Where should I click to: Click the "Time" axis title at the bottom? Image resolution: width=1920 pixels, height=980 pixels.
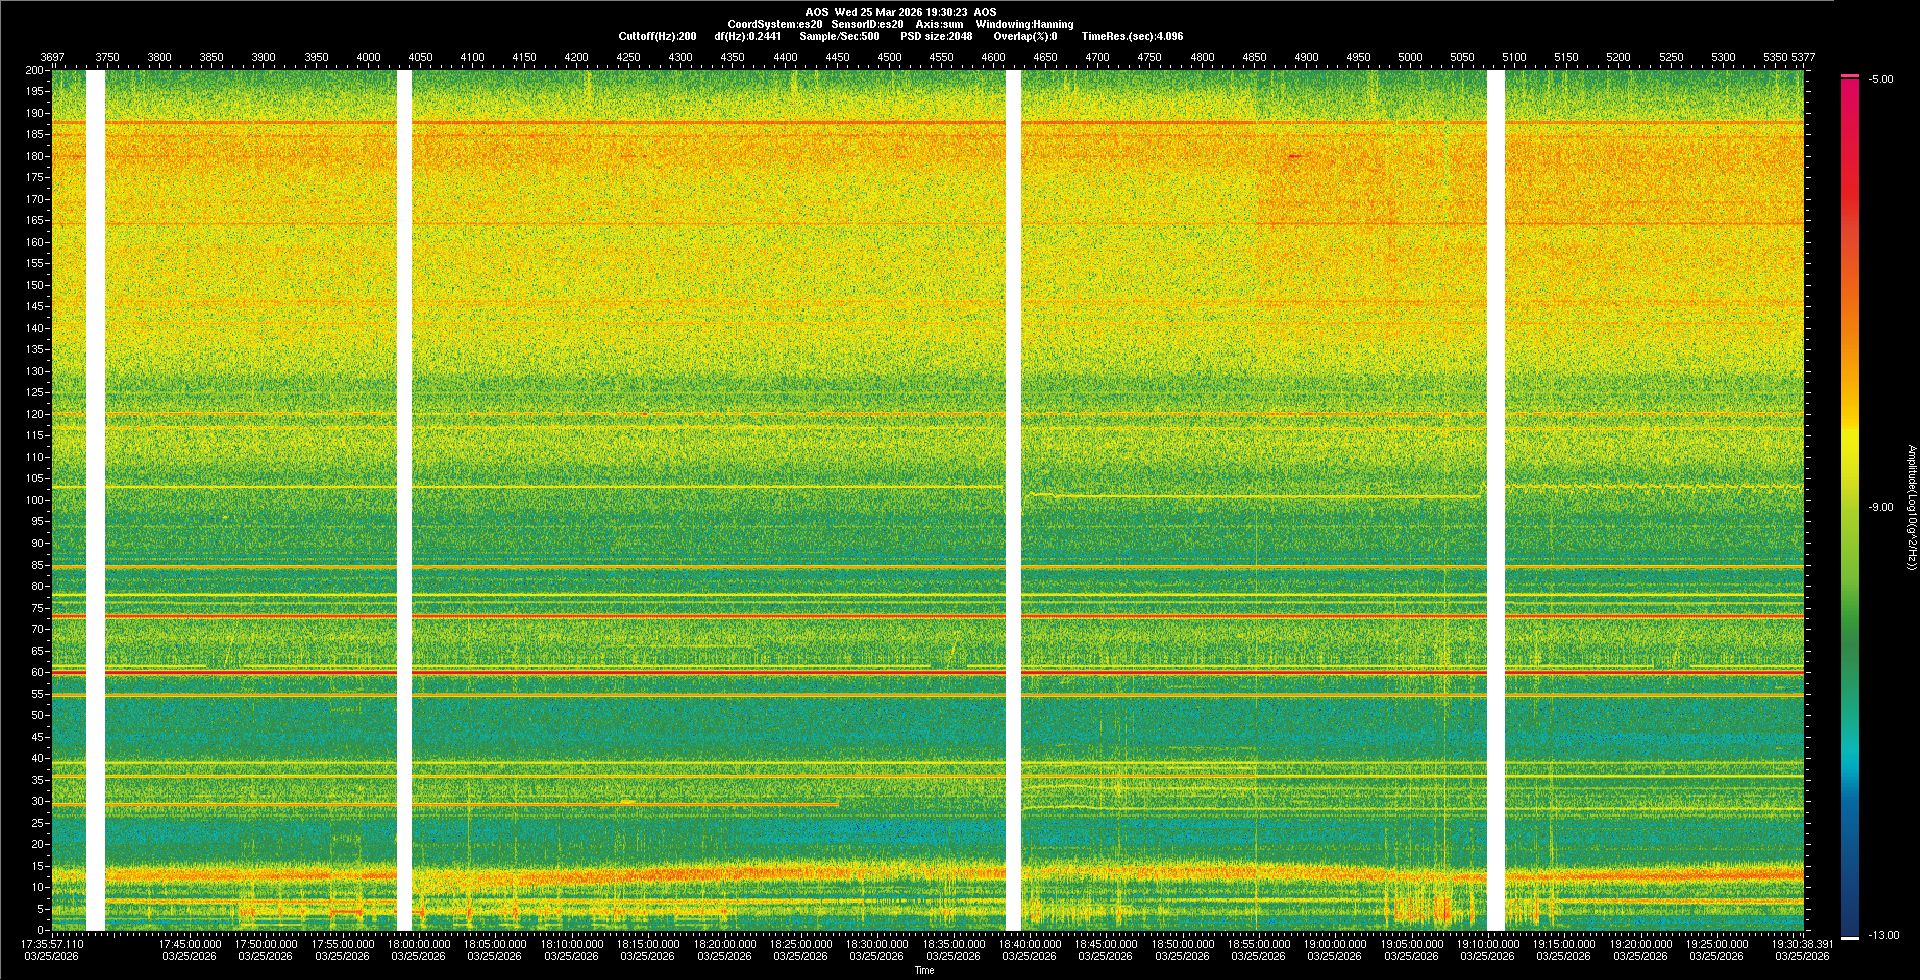pos(924,971)
